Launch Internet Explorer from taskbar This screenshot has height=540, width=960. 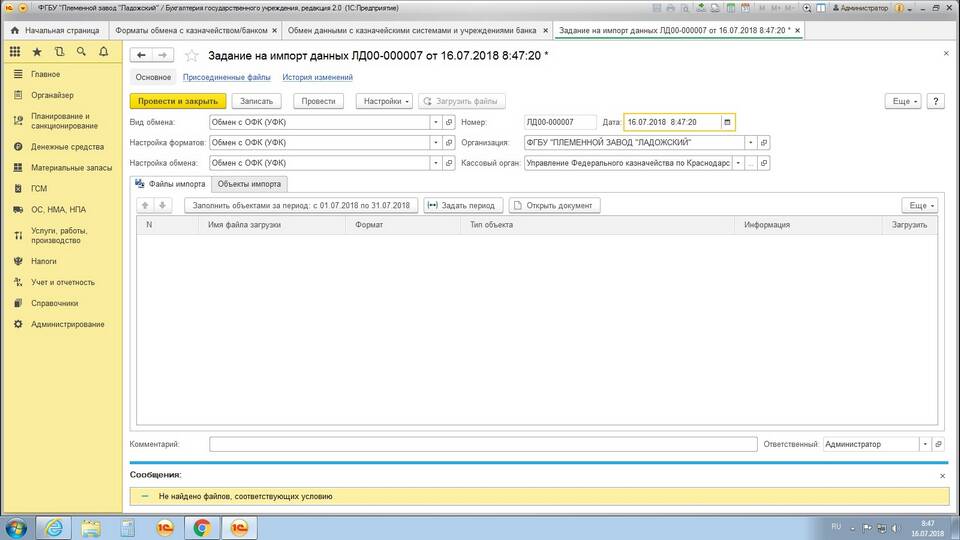tap(54, 528)
